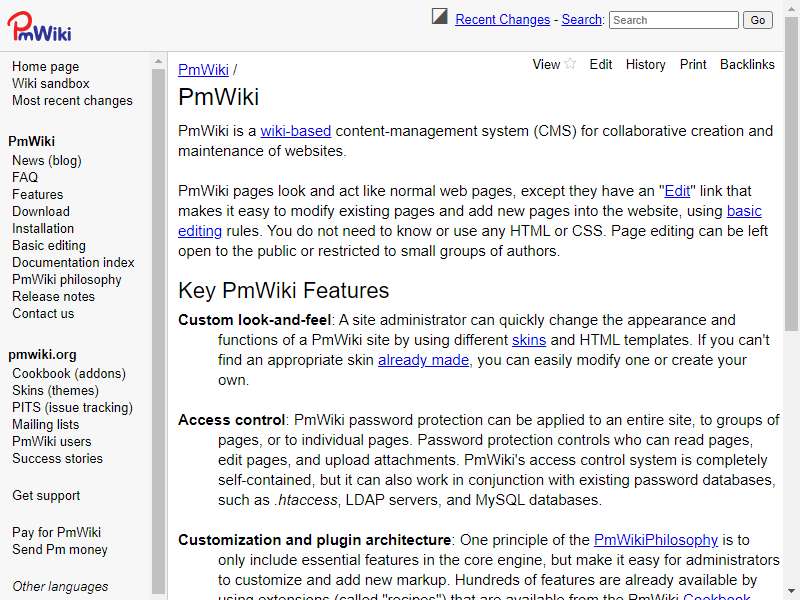Open Home page in sidebar
The width and height of the screenshot is (800, 600).
click(45, 66)
